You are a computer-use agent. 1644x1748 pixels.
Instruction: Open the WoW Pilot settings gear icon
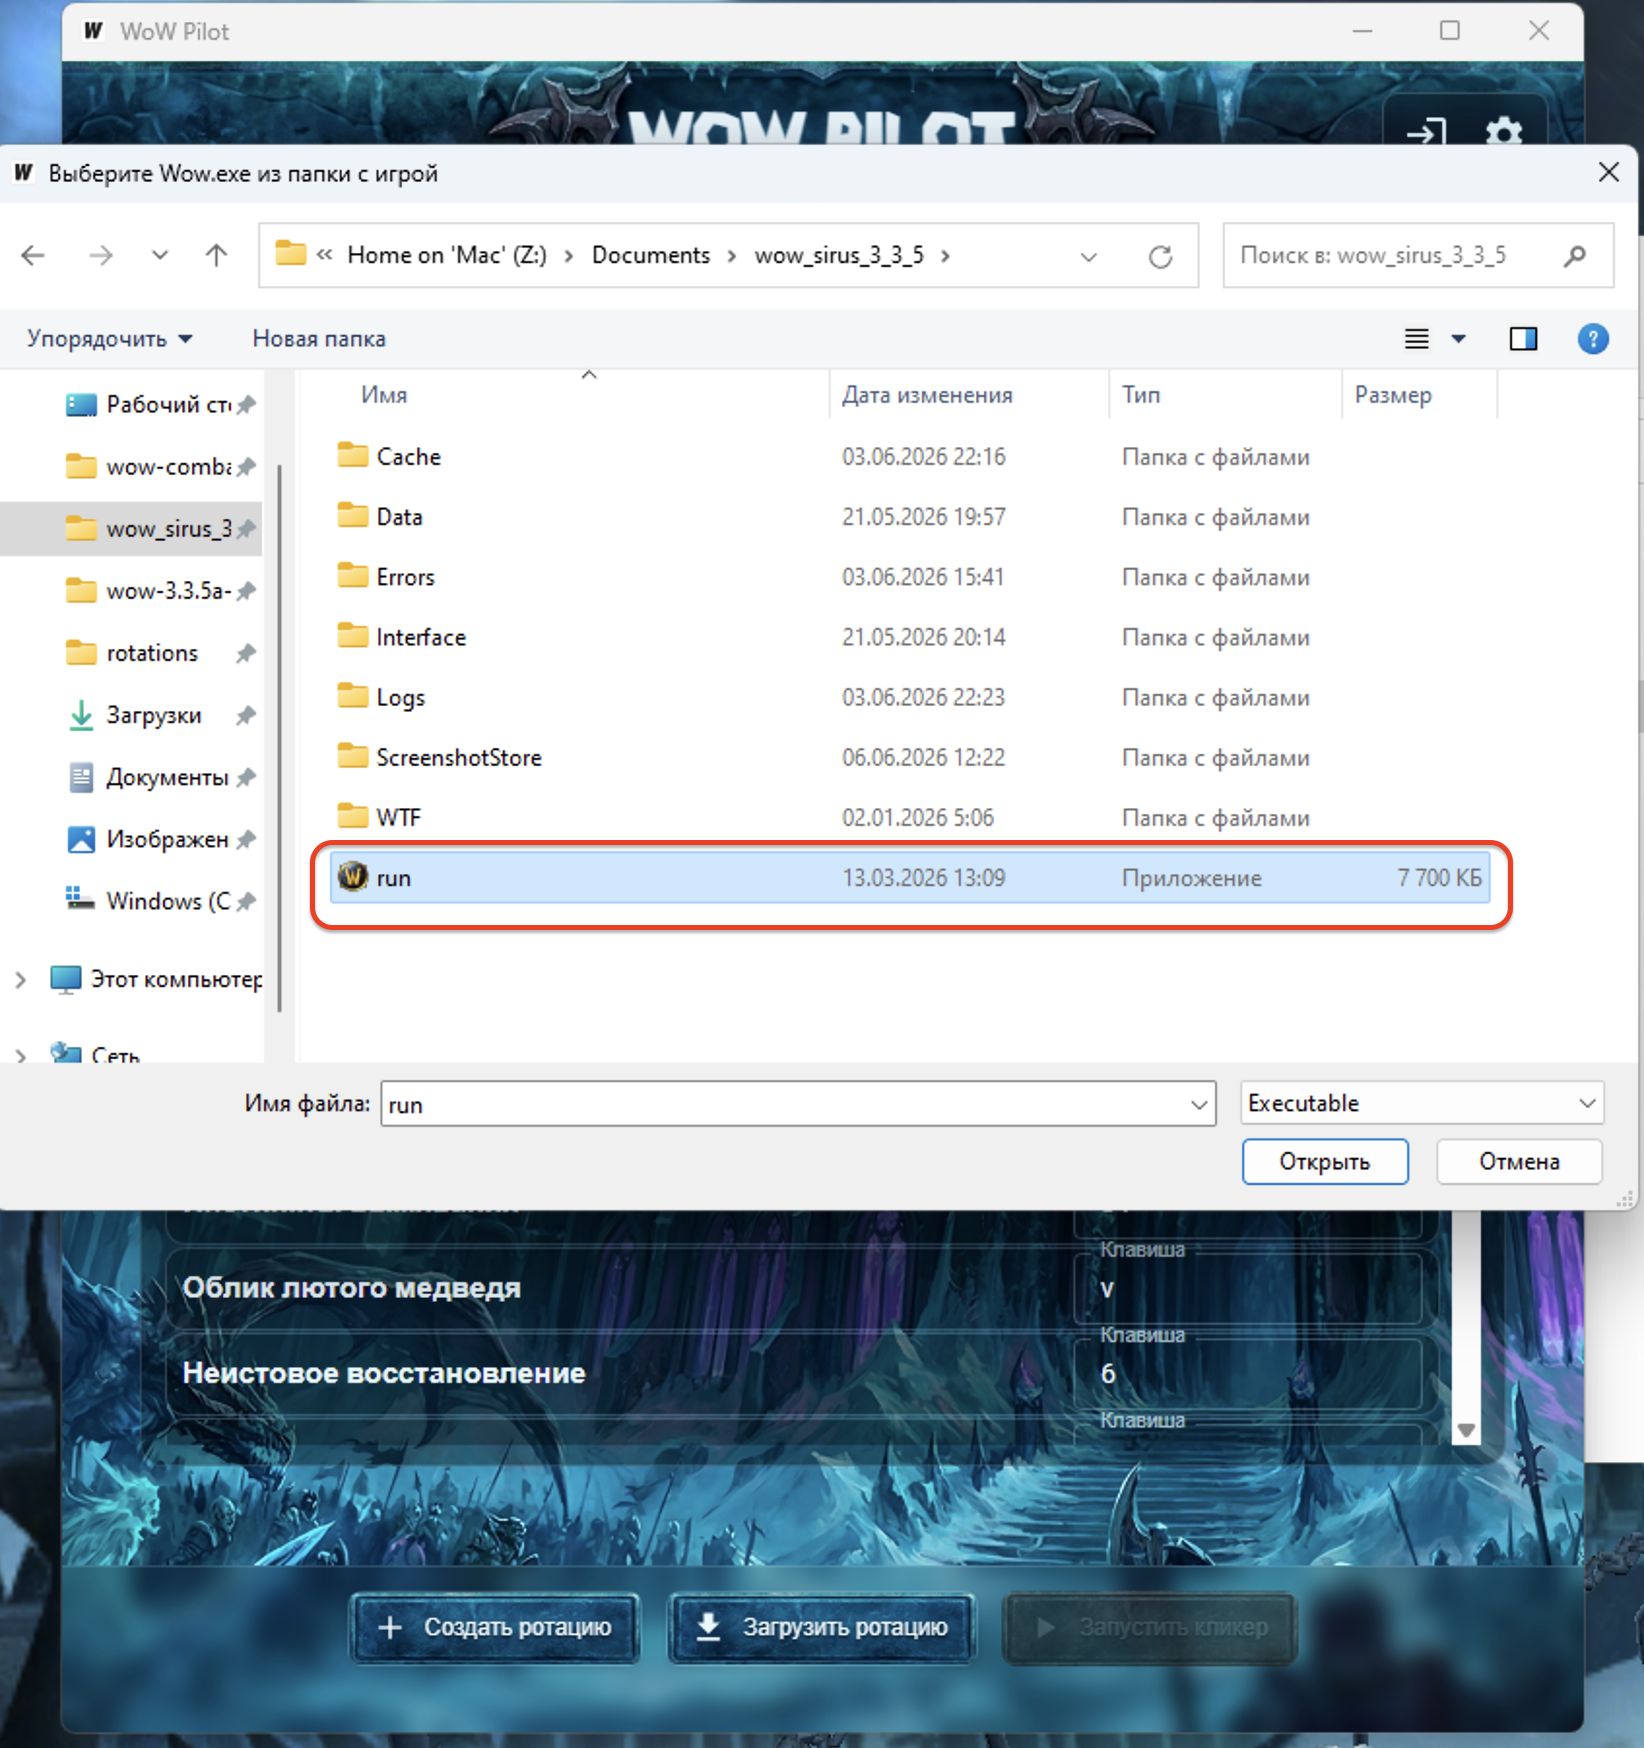point(1503,131)
